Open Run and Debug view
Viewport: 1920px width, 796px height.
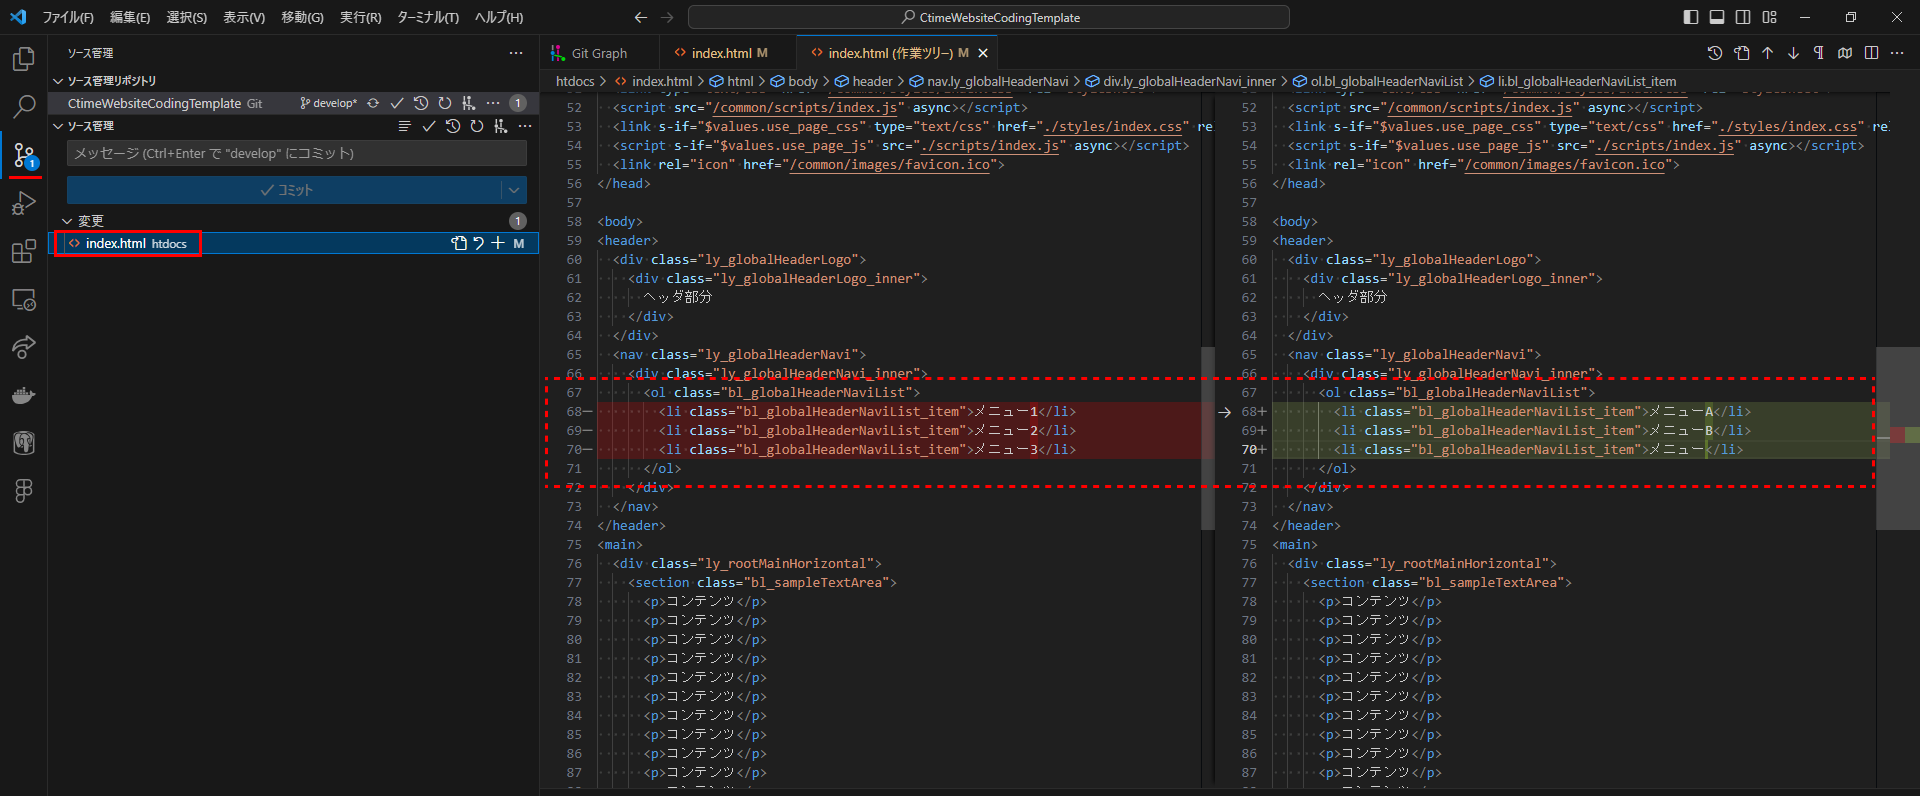[24, 204]
